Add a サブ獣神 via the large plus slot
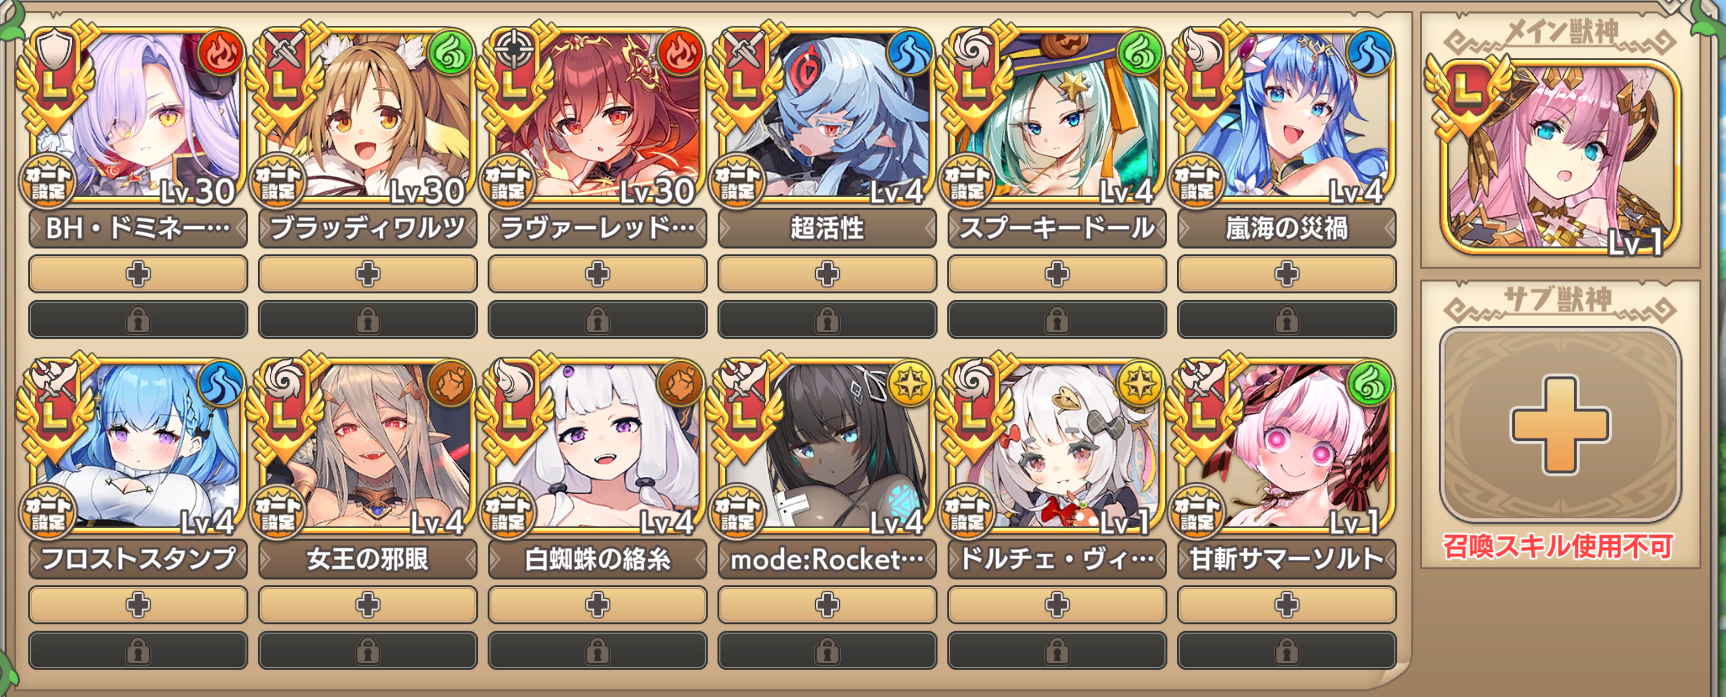The height and width of the screenshot is (697, 1726). pyautogui.click(x=1560, y=424)
